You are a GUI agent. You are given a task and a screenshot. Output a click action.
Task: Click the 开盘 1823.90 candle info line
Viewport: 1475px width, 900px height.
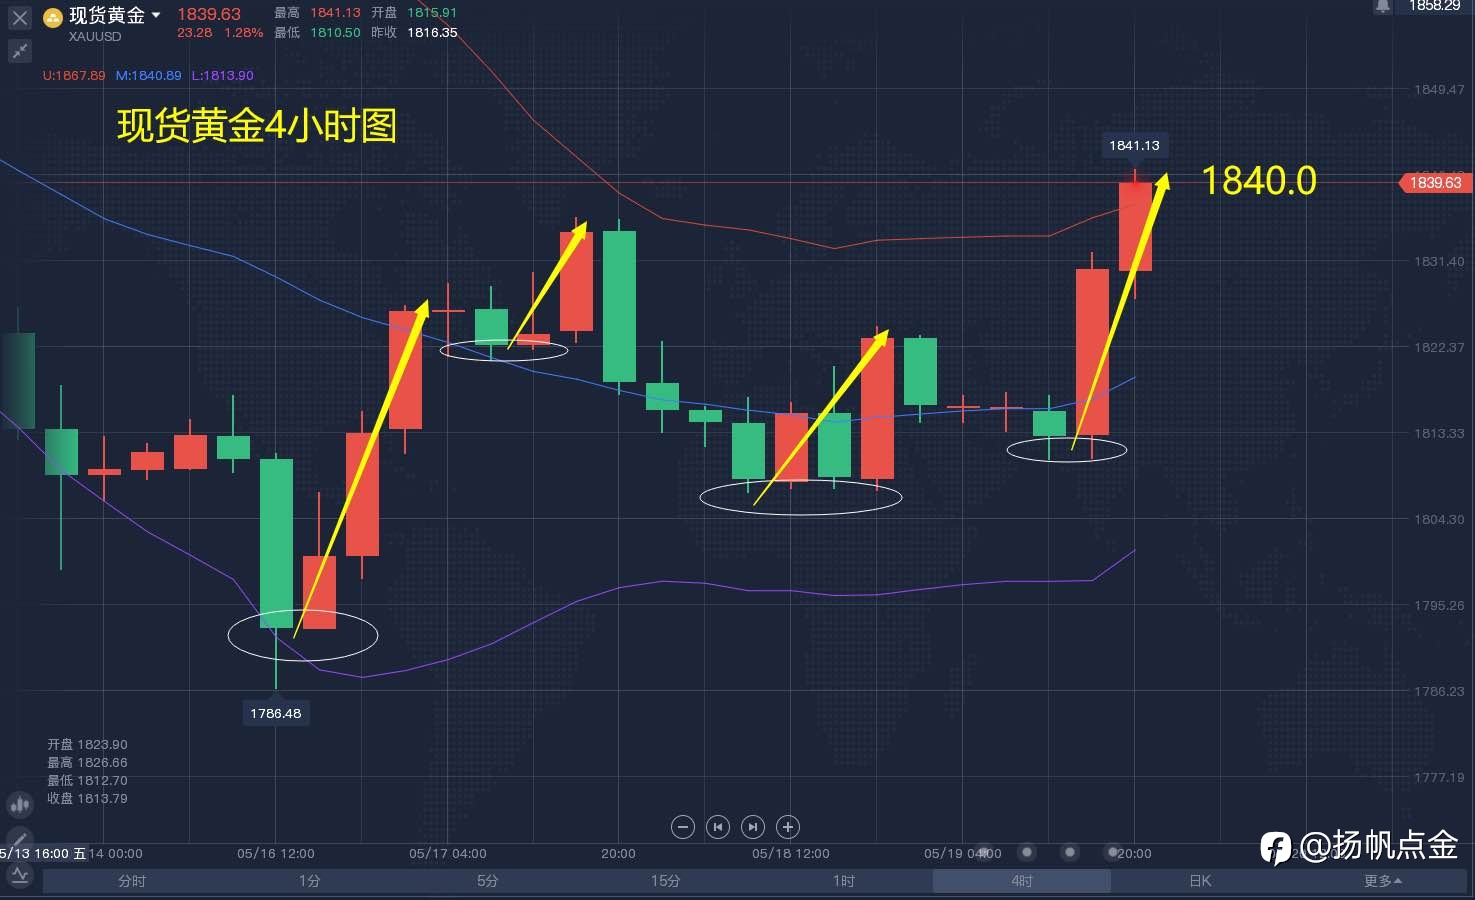pyautogui.click(x=87, y=744)
